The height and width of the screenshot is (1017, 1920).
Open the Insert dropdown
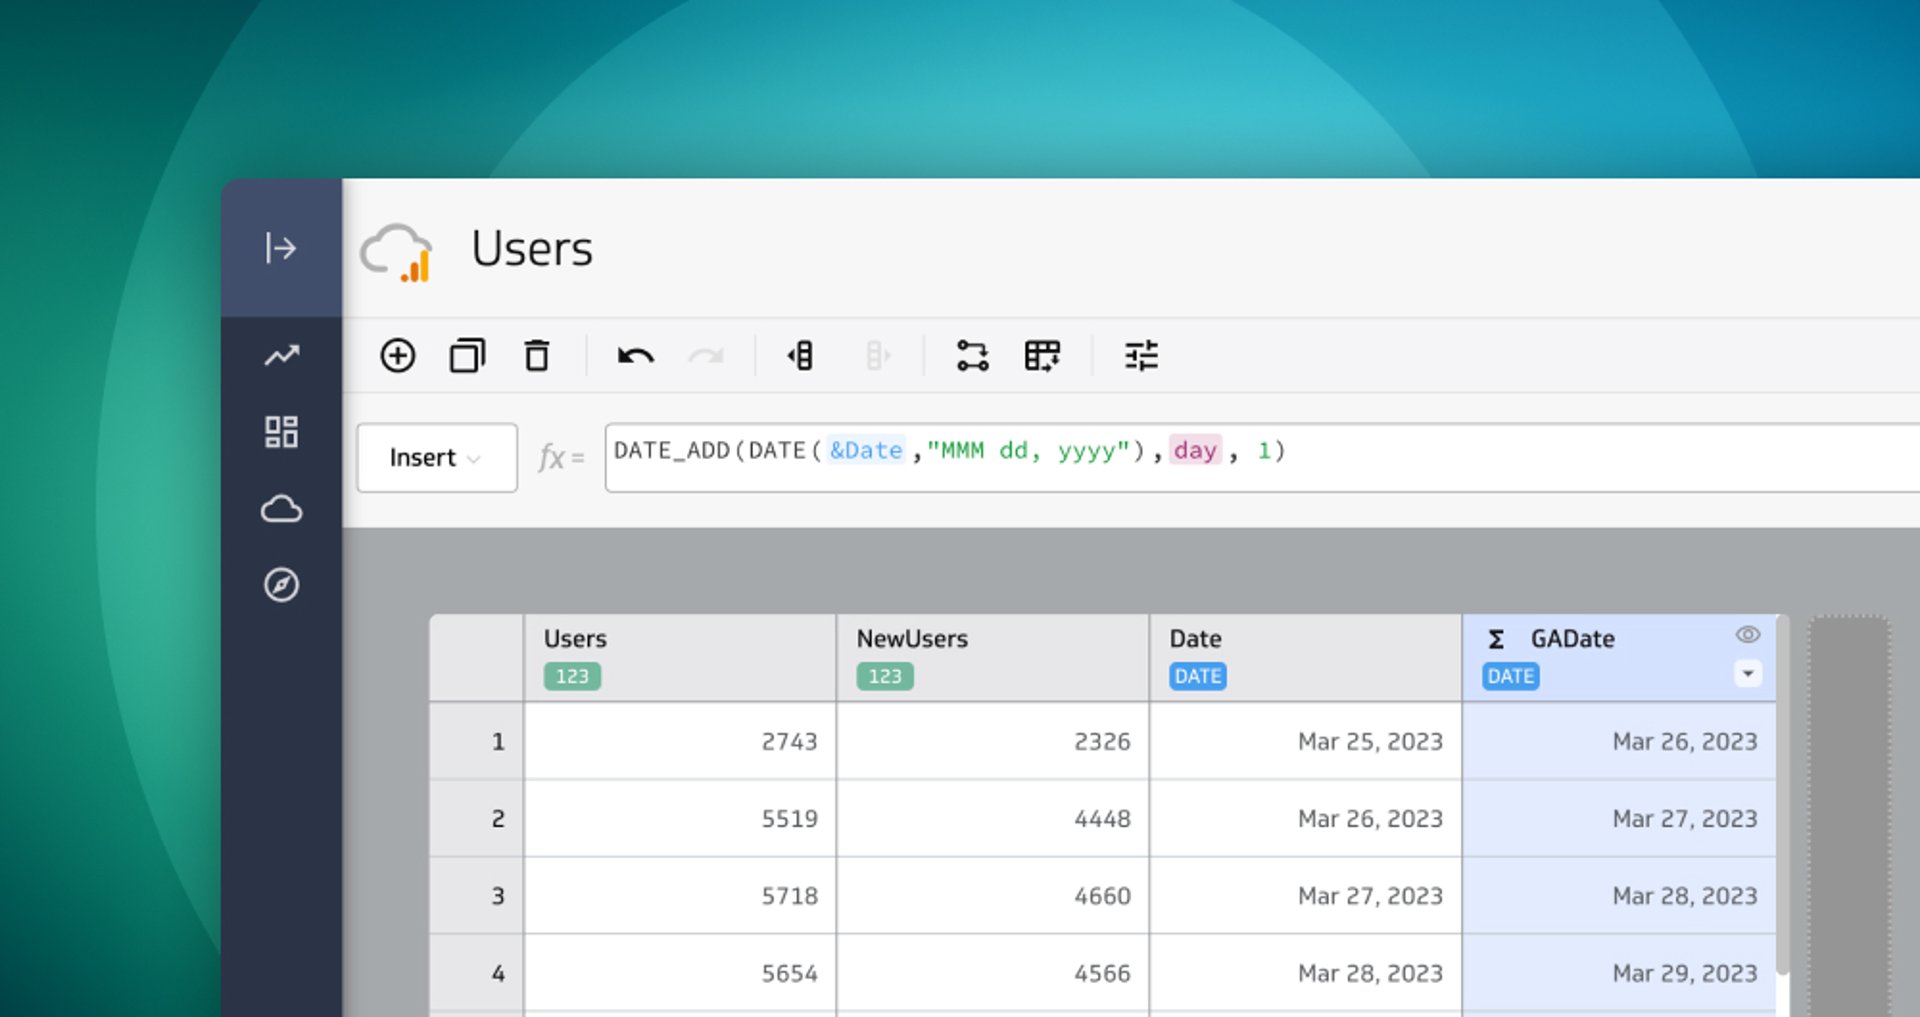[x=436, y=457]
